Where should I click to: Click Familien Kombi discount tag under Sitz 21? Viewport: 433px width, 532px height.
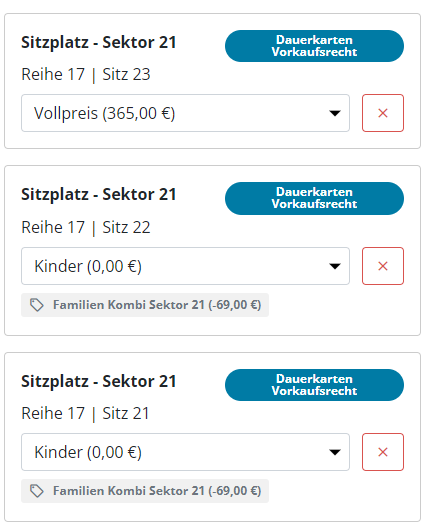(x=145, y=491)
